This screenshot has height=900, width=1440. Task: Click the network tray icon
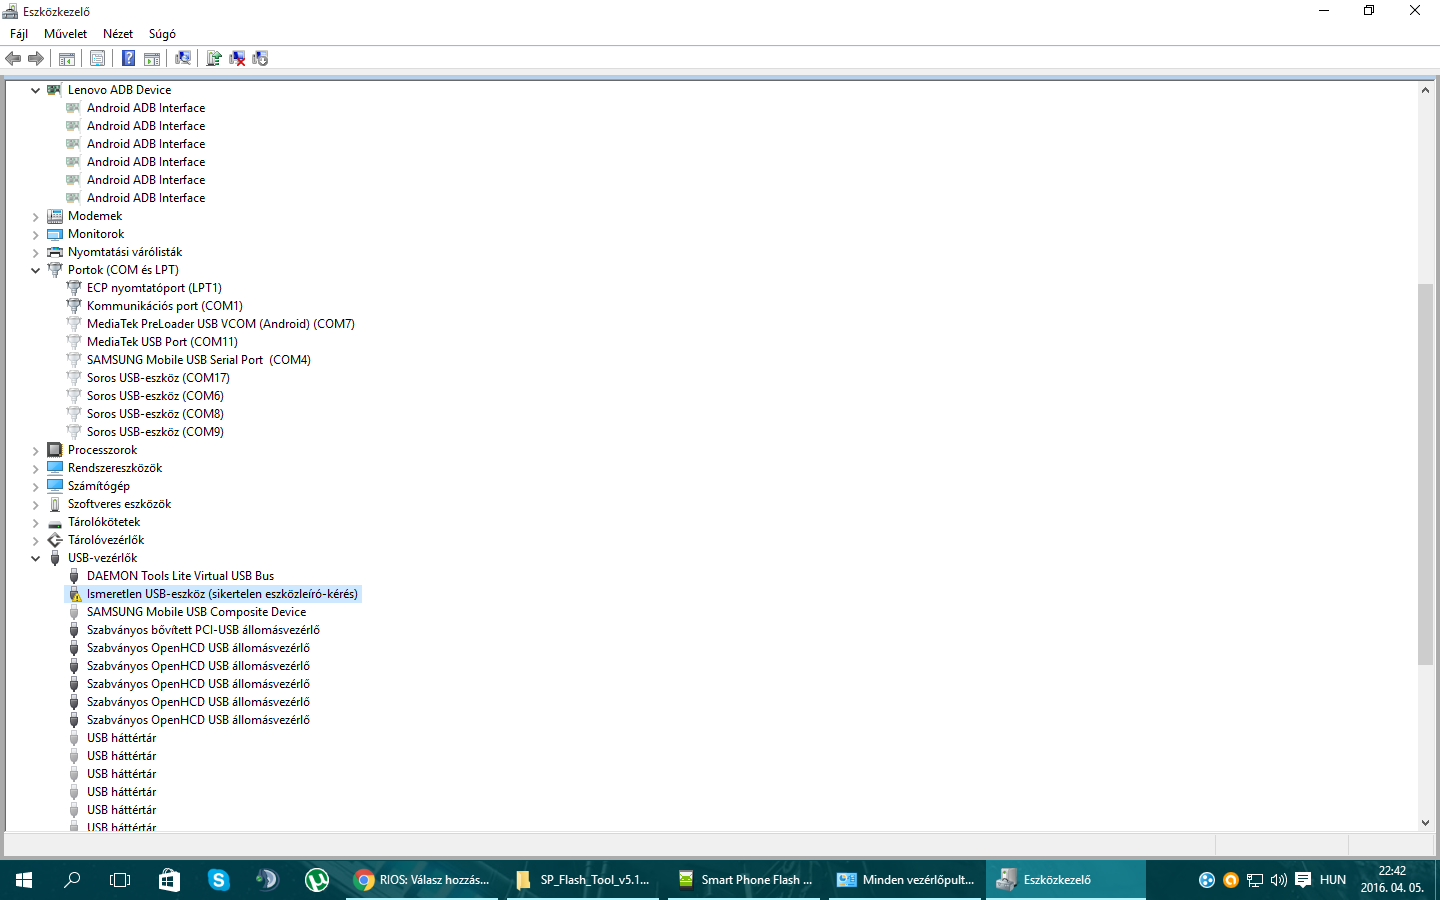tap(1255, 880)
